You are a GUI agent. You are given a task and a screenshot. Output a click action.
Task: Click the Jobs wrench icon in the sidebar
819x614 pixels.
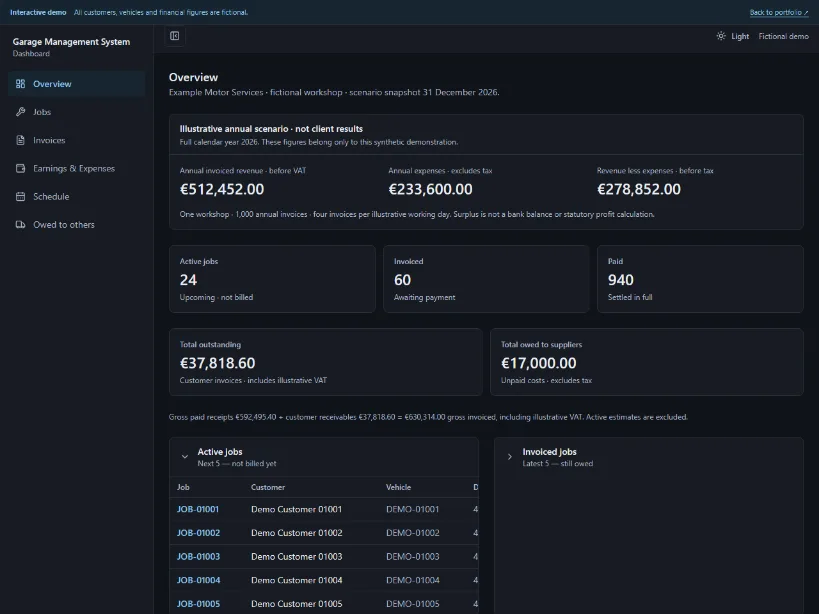point(20,112)
